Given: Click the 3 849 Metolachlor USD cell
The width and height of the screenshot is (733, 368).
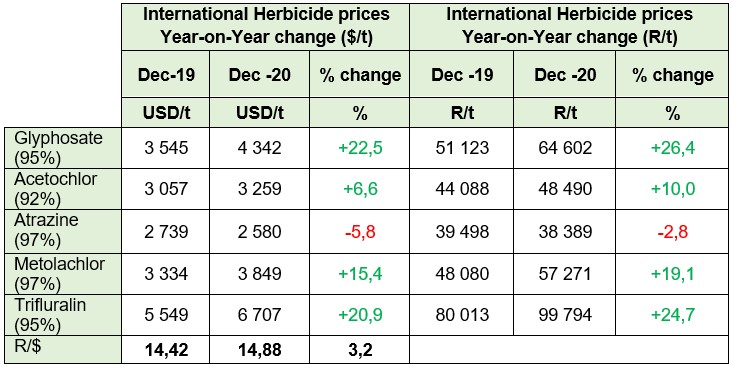Looking at the screenshot, I should [x=259, y=273].
